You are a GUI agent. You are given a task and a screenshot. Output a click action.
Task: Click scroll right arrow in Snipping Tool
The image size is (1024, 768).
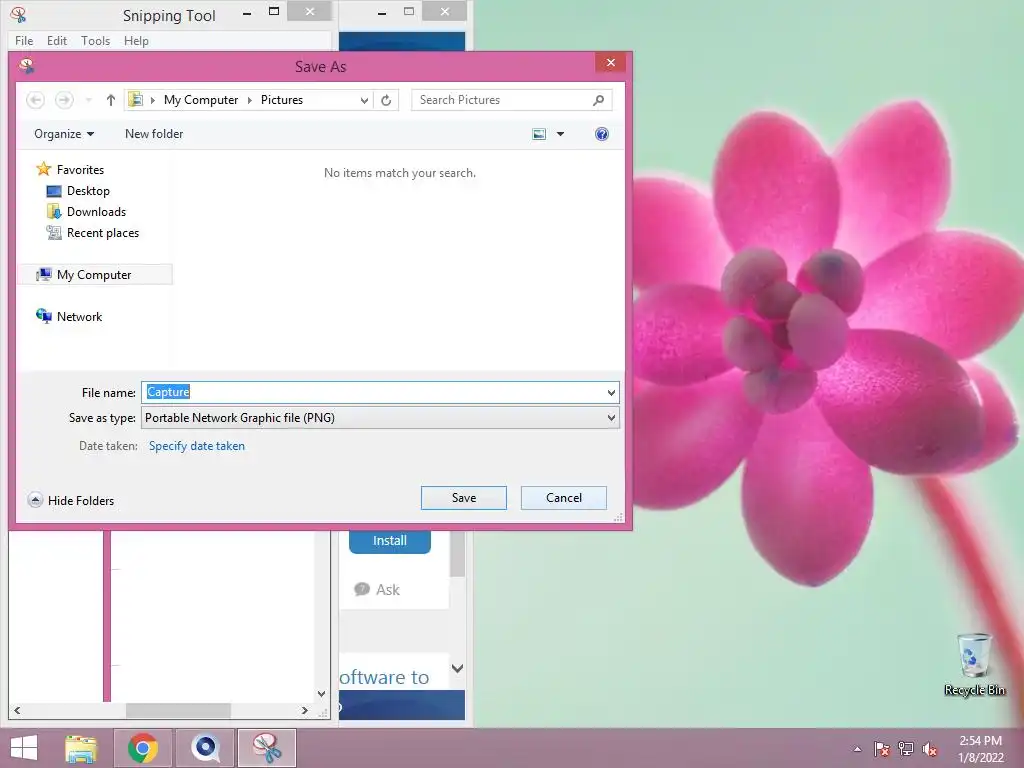pyautogui.click(x=304, y=710)
